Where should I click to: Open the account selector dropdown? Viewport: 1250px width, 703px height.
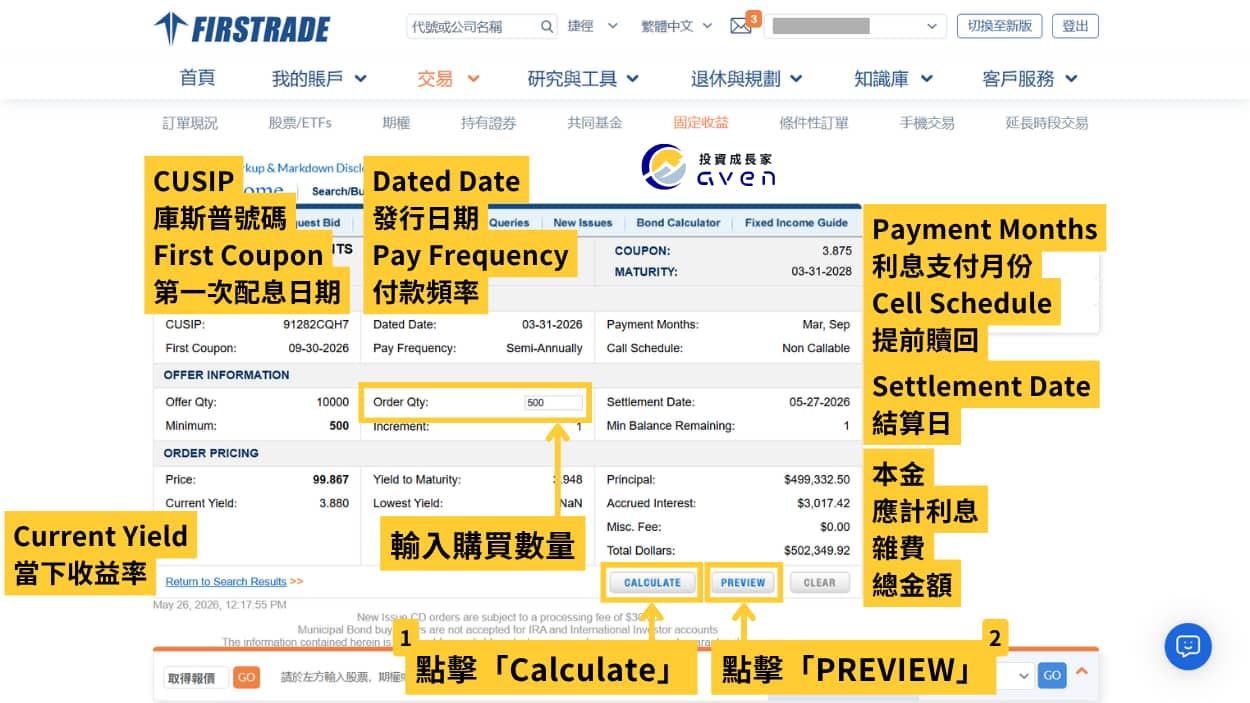click(x=855, y=27)
